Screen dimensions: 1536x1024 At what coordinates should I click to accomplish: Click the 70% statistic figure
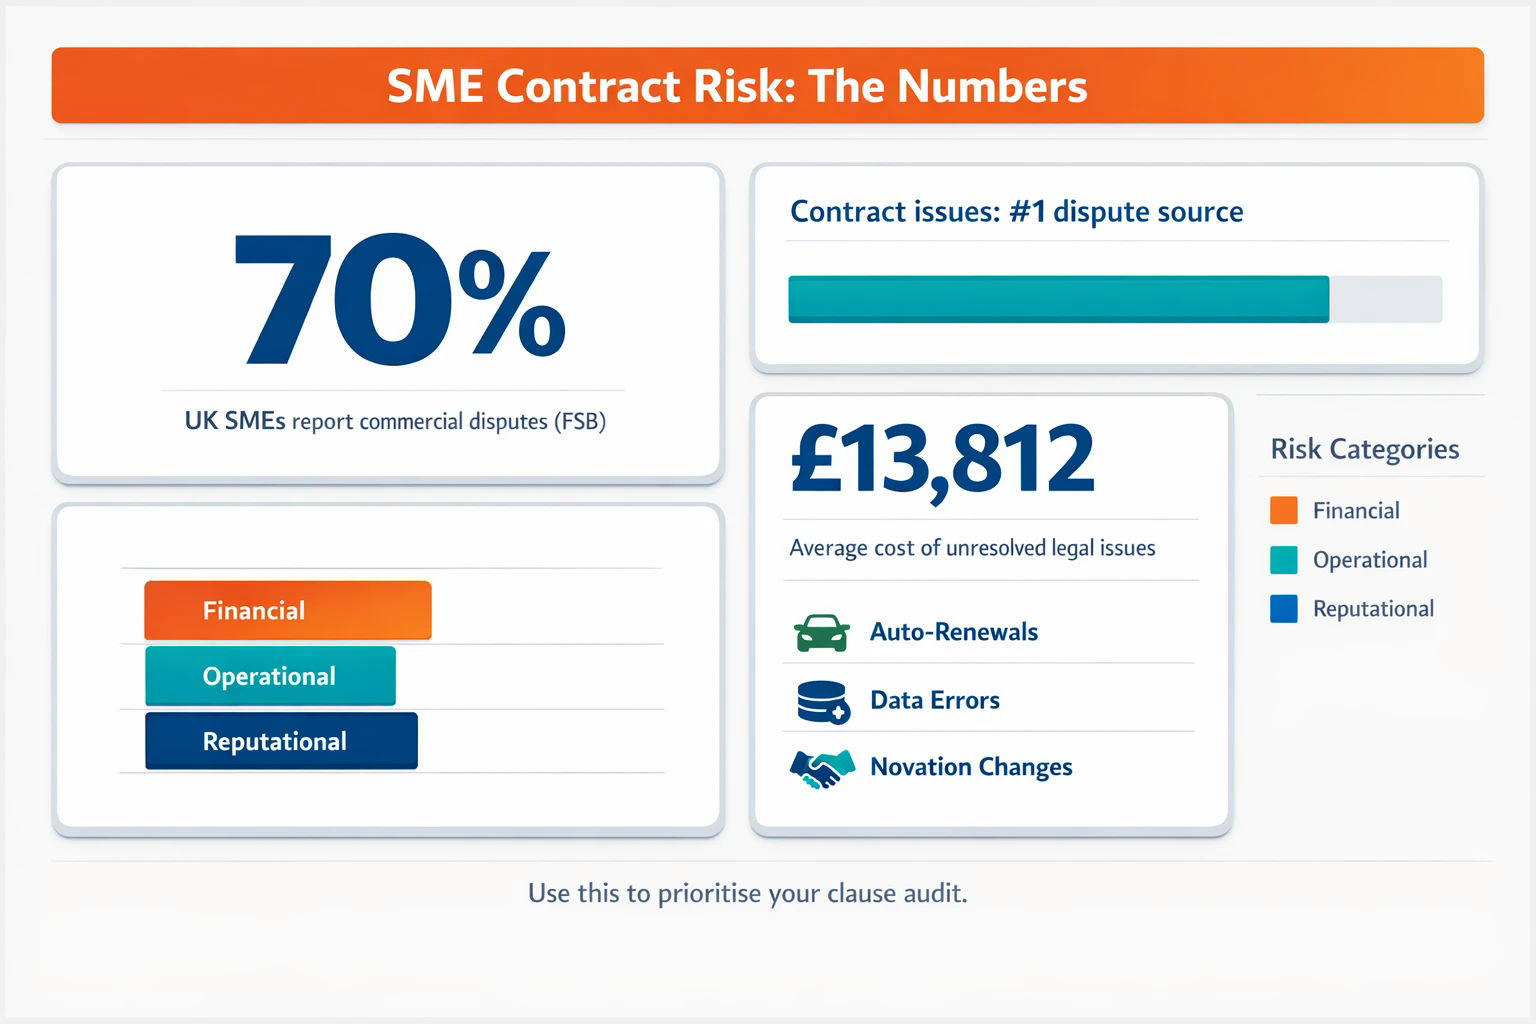point(401,298)
